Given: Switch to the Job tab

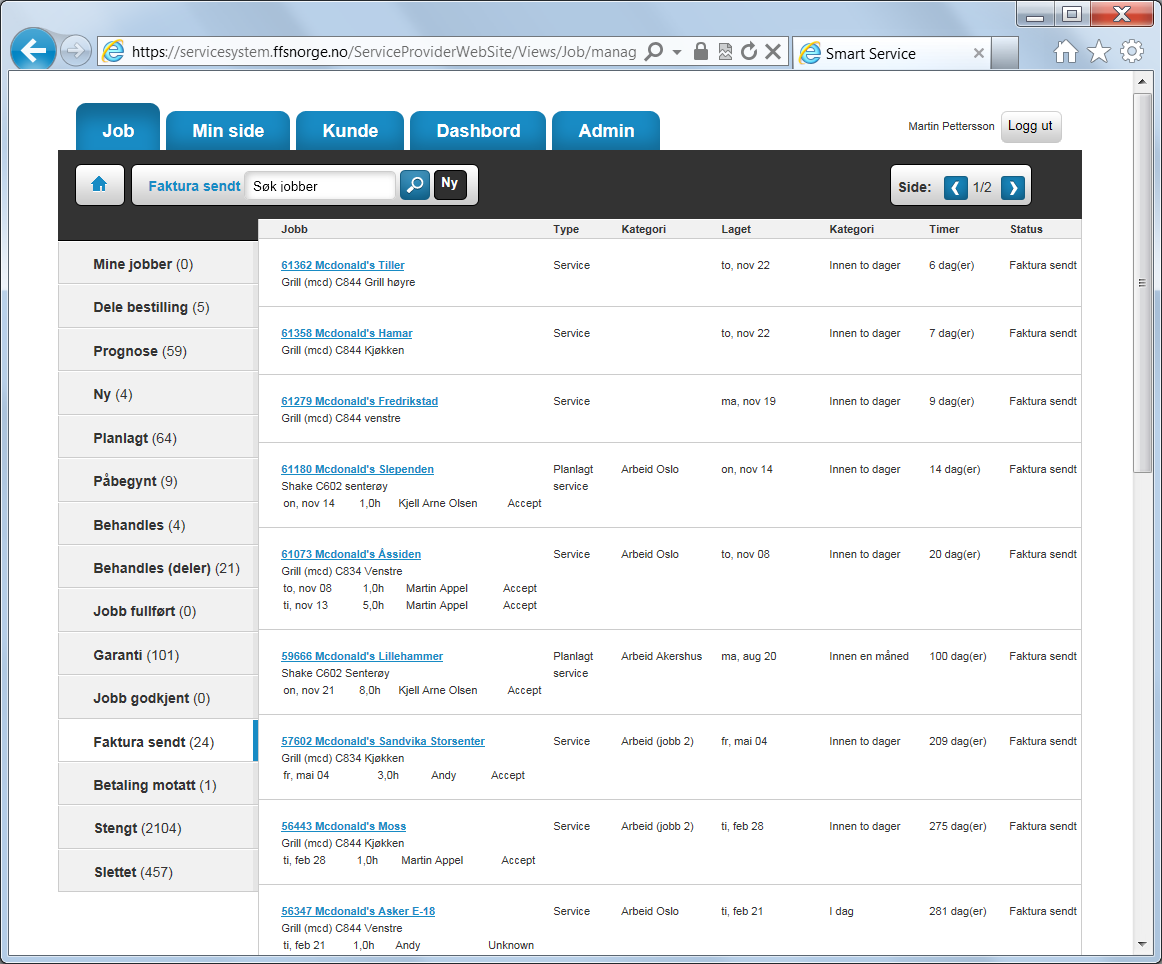Looking at the screenshot, I should tap(118, 127).
